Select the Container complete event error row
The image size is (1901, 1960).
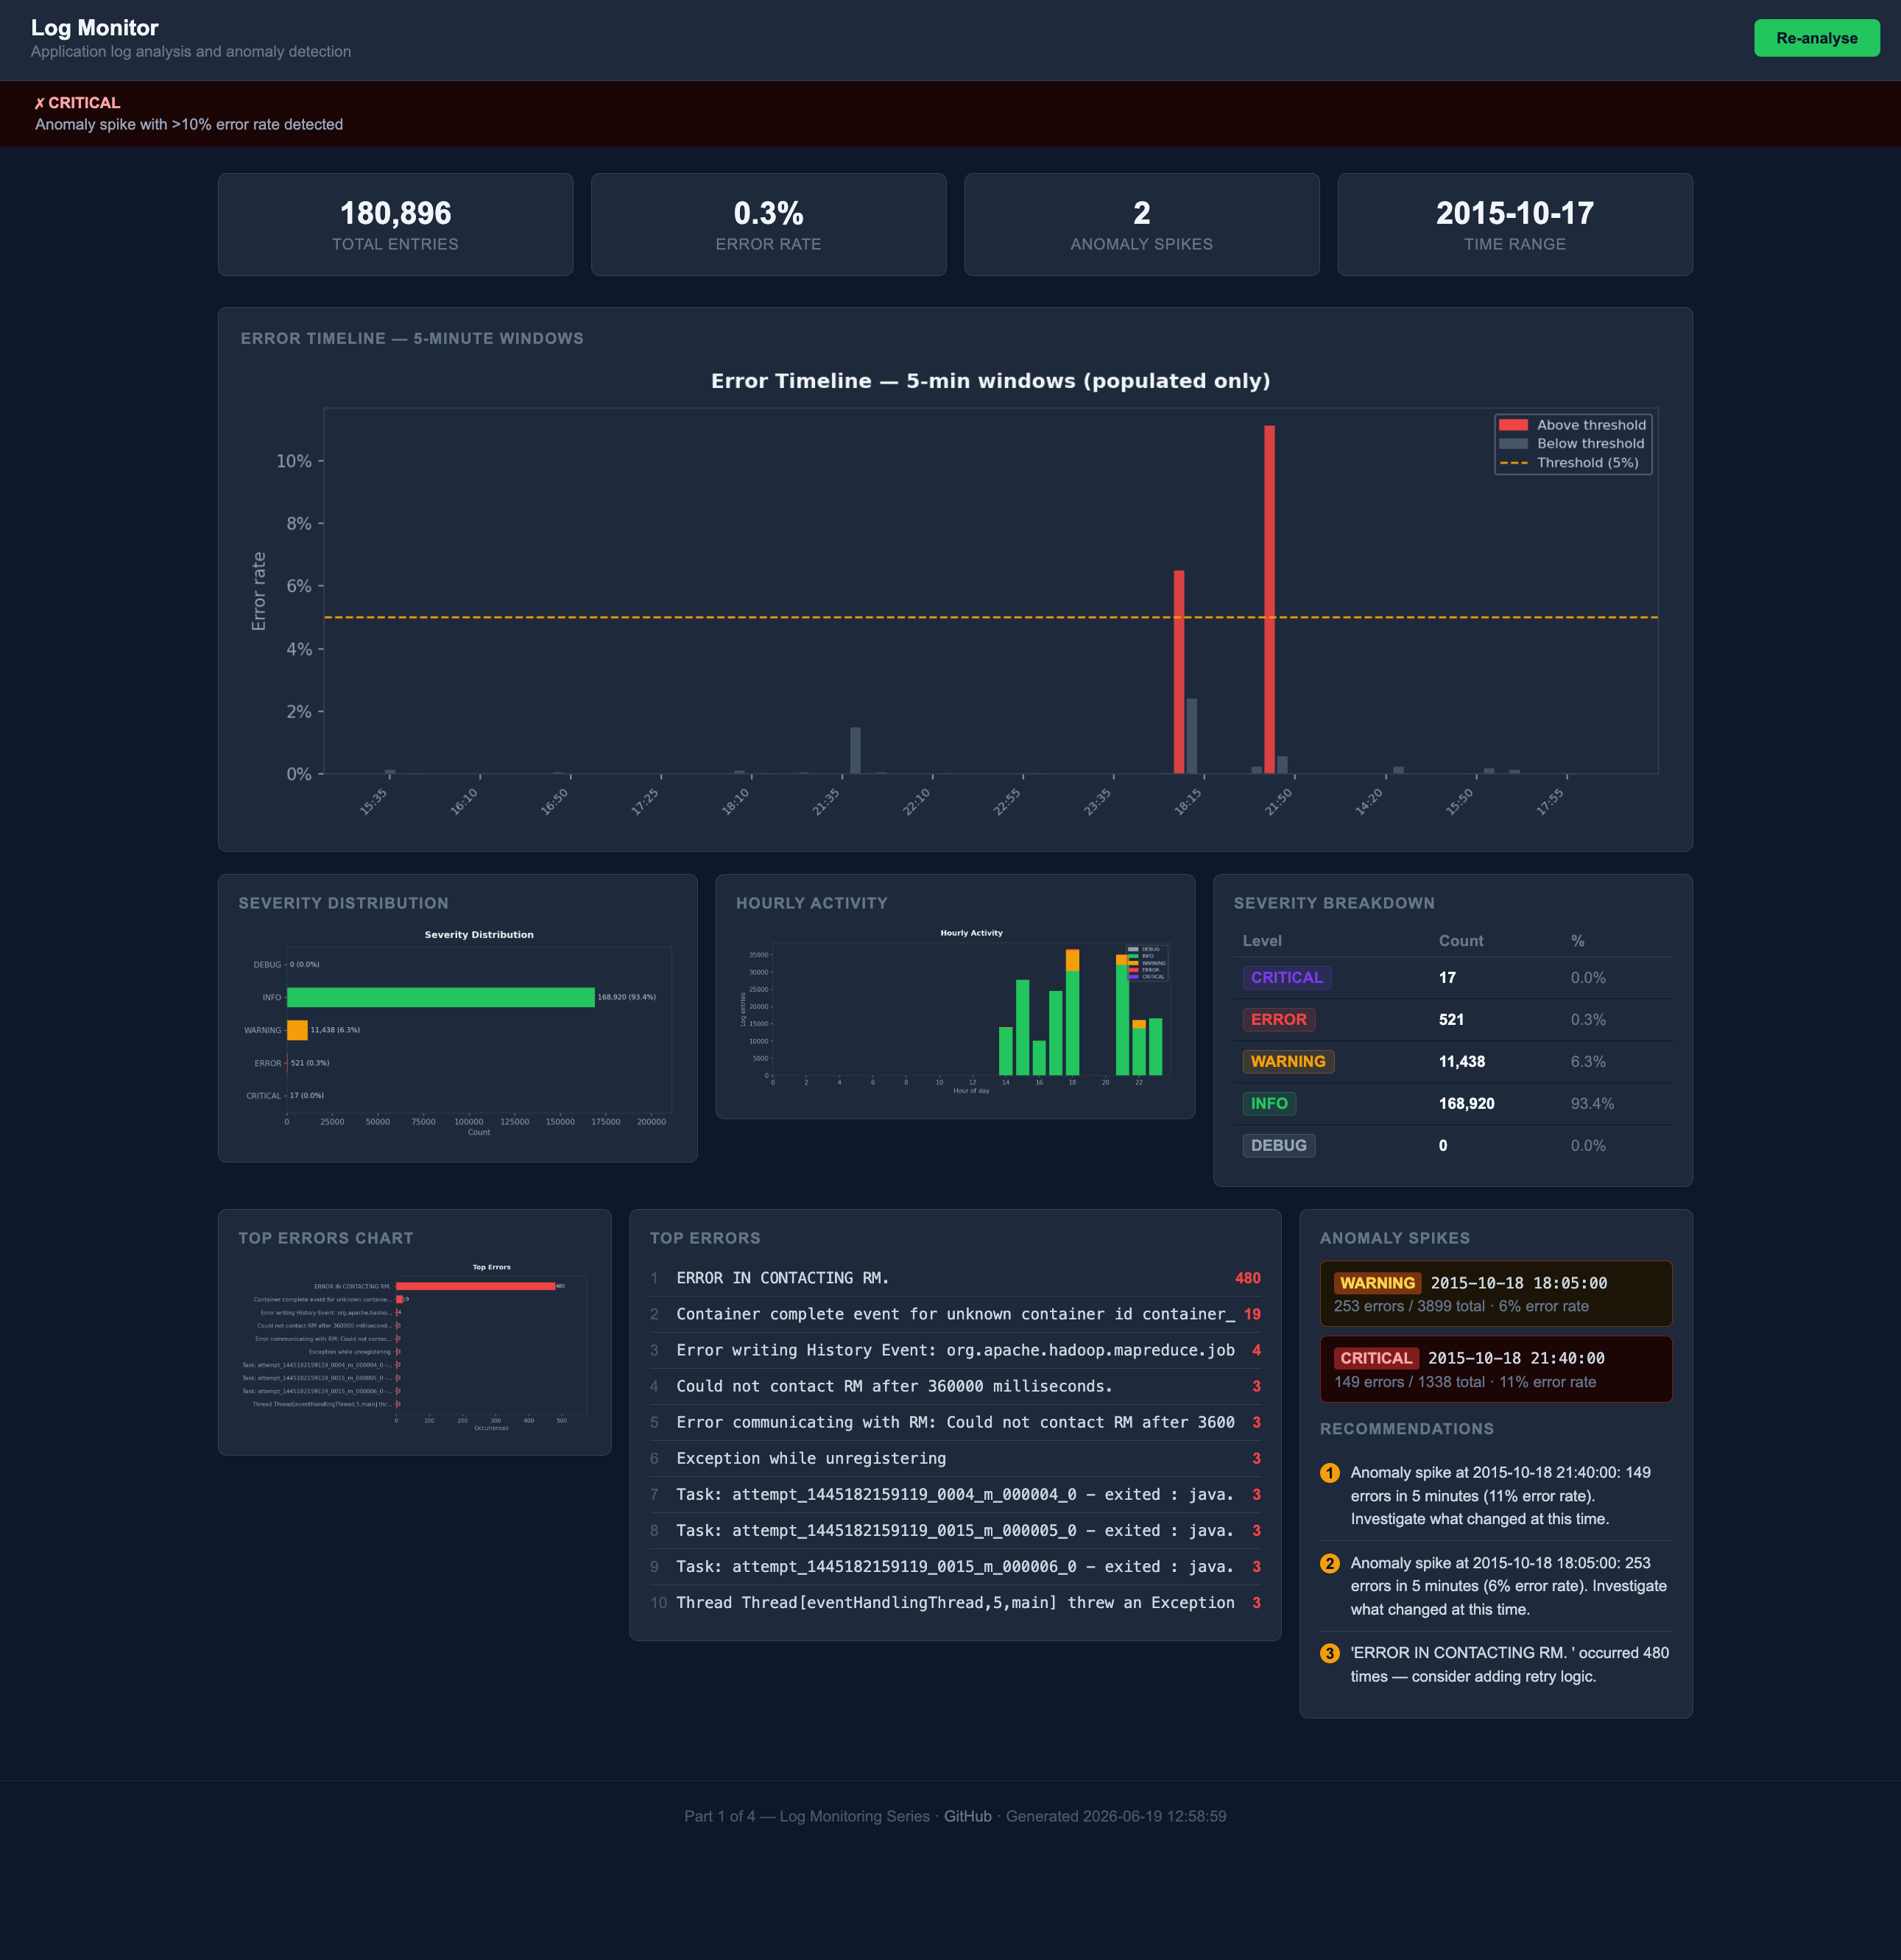point(955,1314)
